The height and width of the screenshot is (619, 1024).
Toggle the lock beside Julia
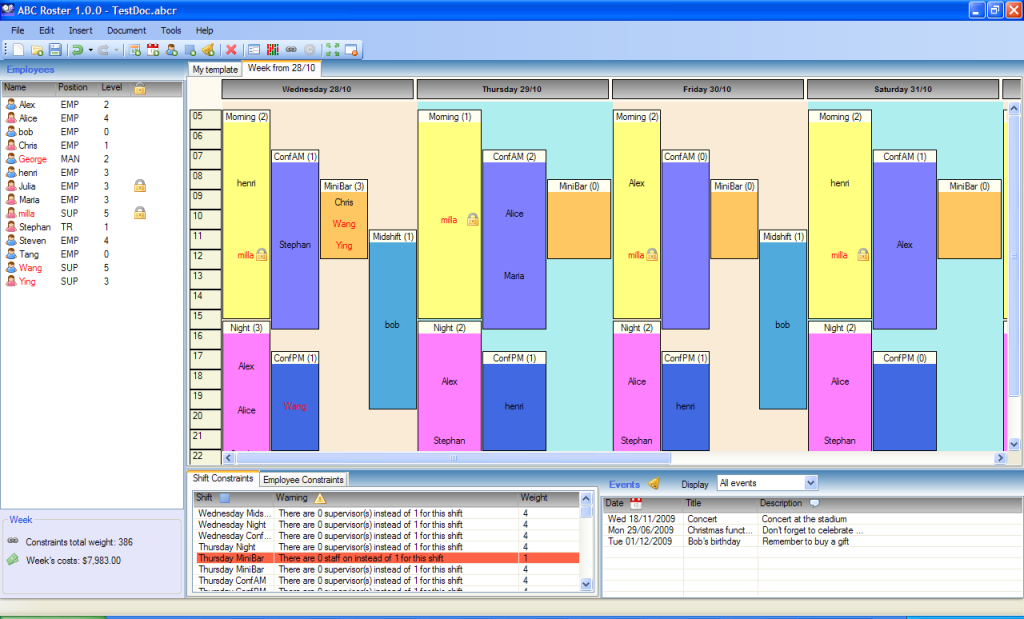click(x=140, y=185)
